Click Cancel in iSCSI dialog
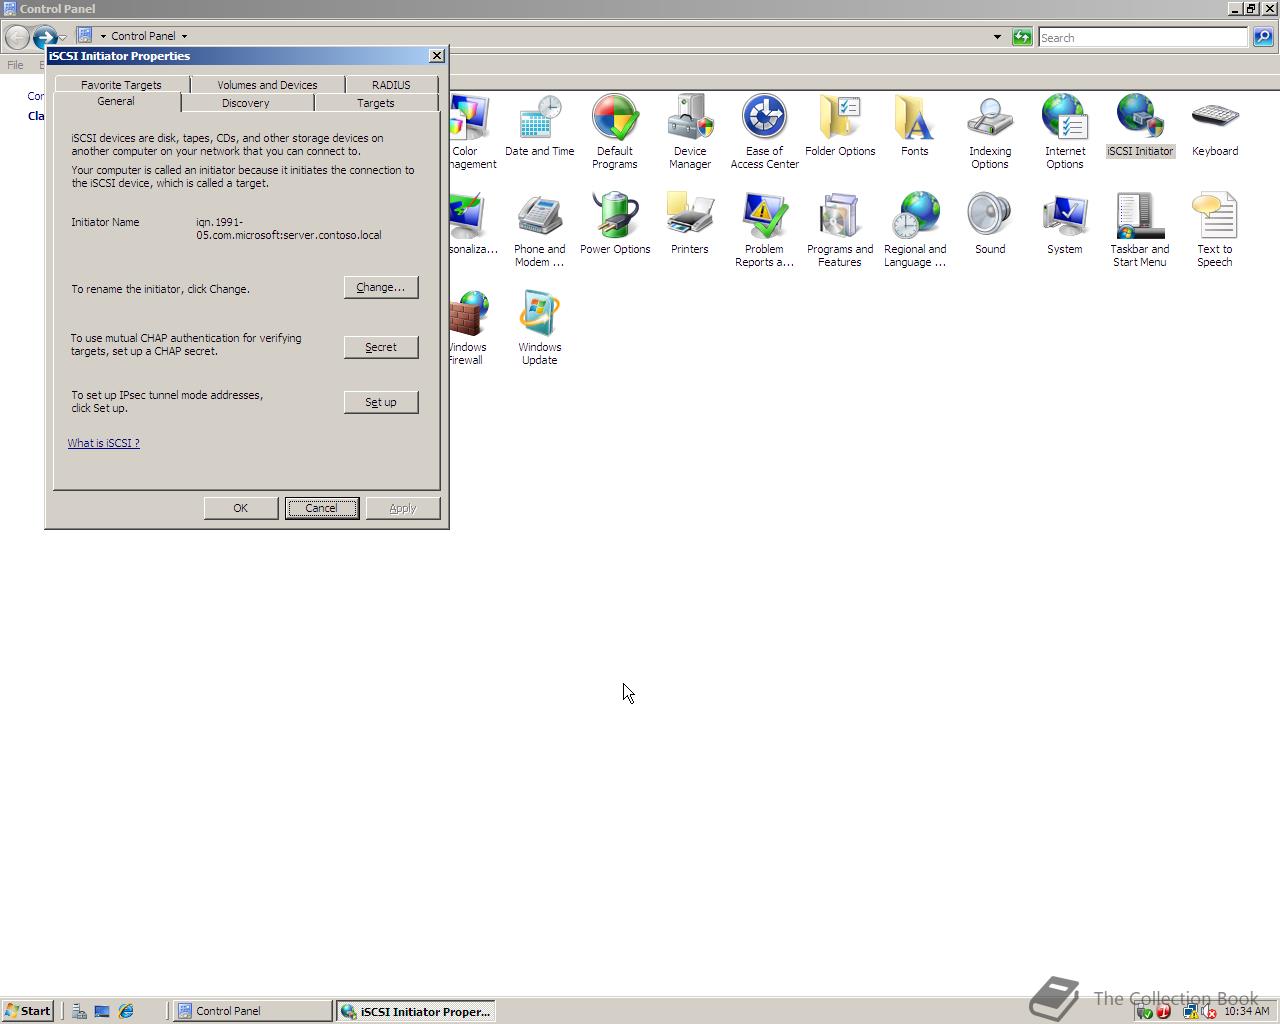The image size is (1280, 1024). [x=321, y=508]
